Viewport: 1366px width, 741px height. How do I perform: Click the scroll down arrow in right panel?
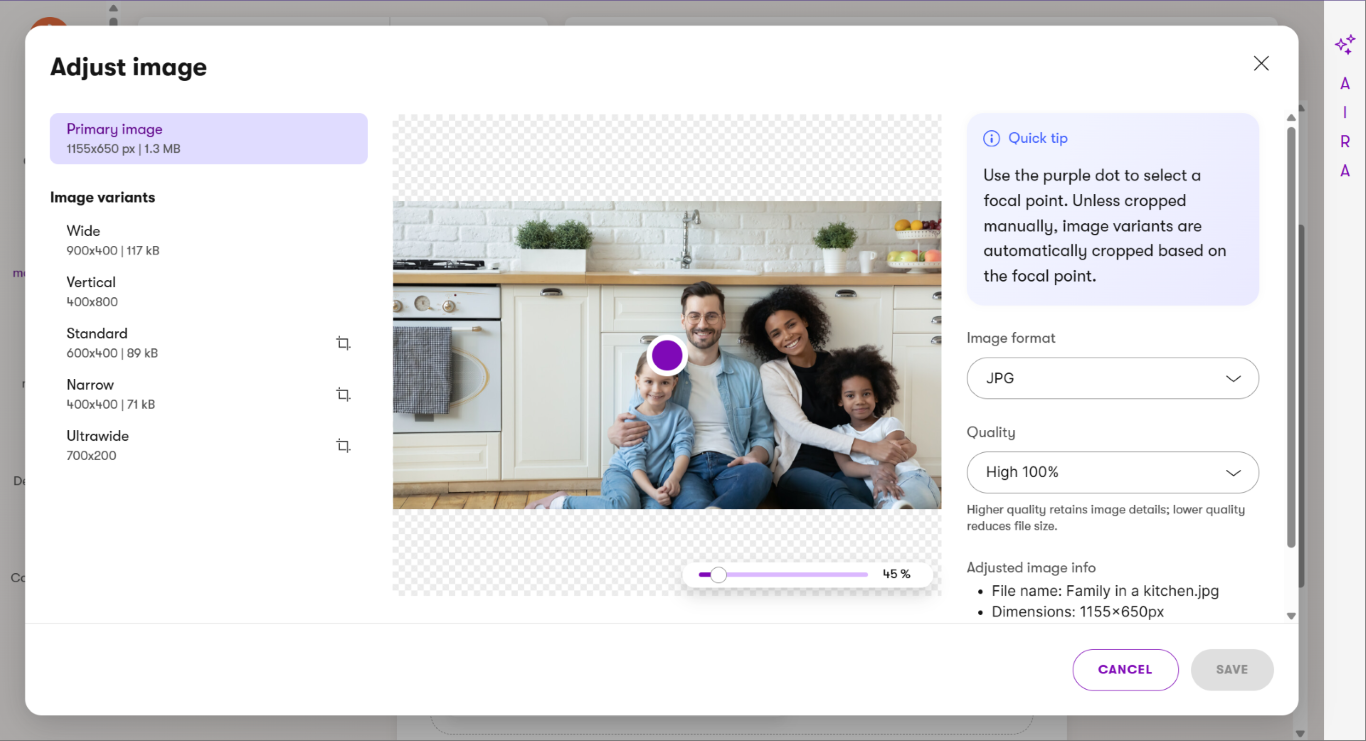1291,616
